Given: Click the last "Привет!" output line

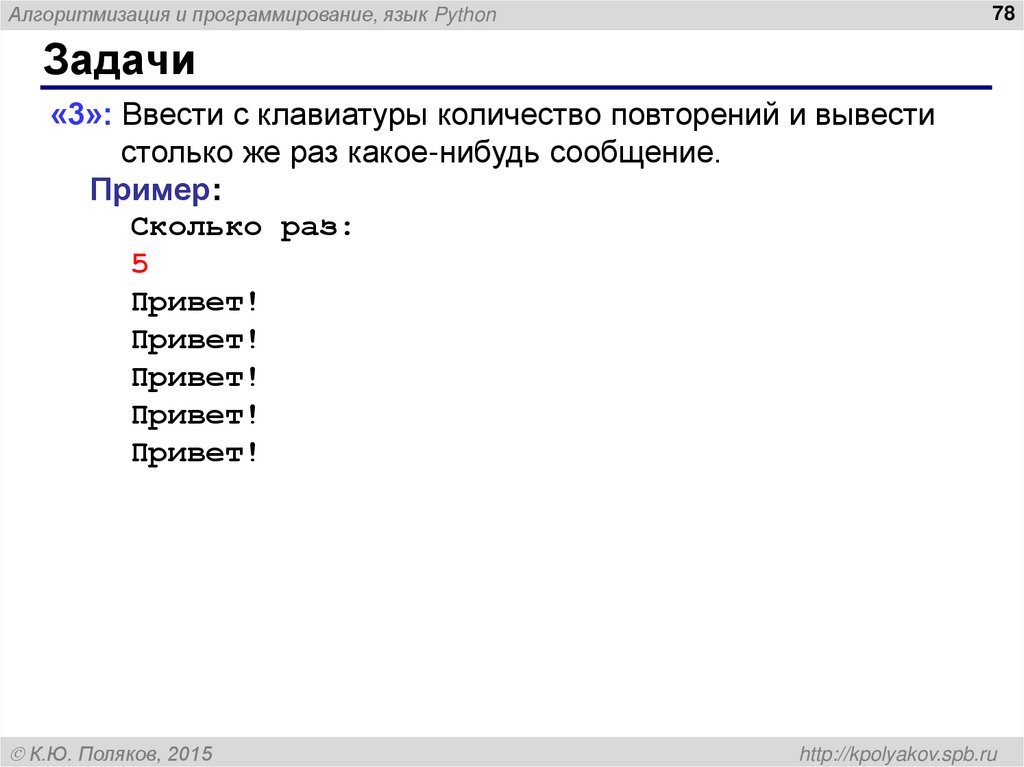Looking at the screenshot, I should tap(193, 452).
